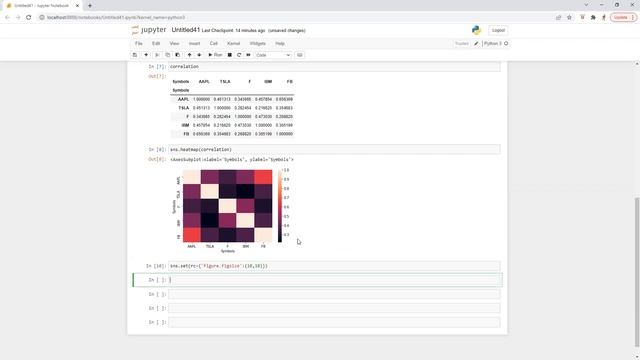Click the Python 3 kernel indicator circle

click(506, 43)
